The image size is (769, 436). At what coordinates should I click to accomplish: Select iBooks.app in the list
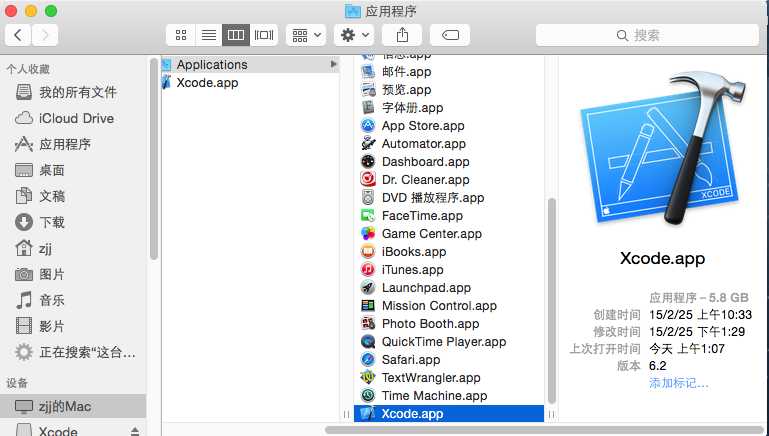click(x=449, y=252)
